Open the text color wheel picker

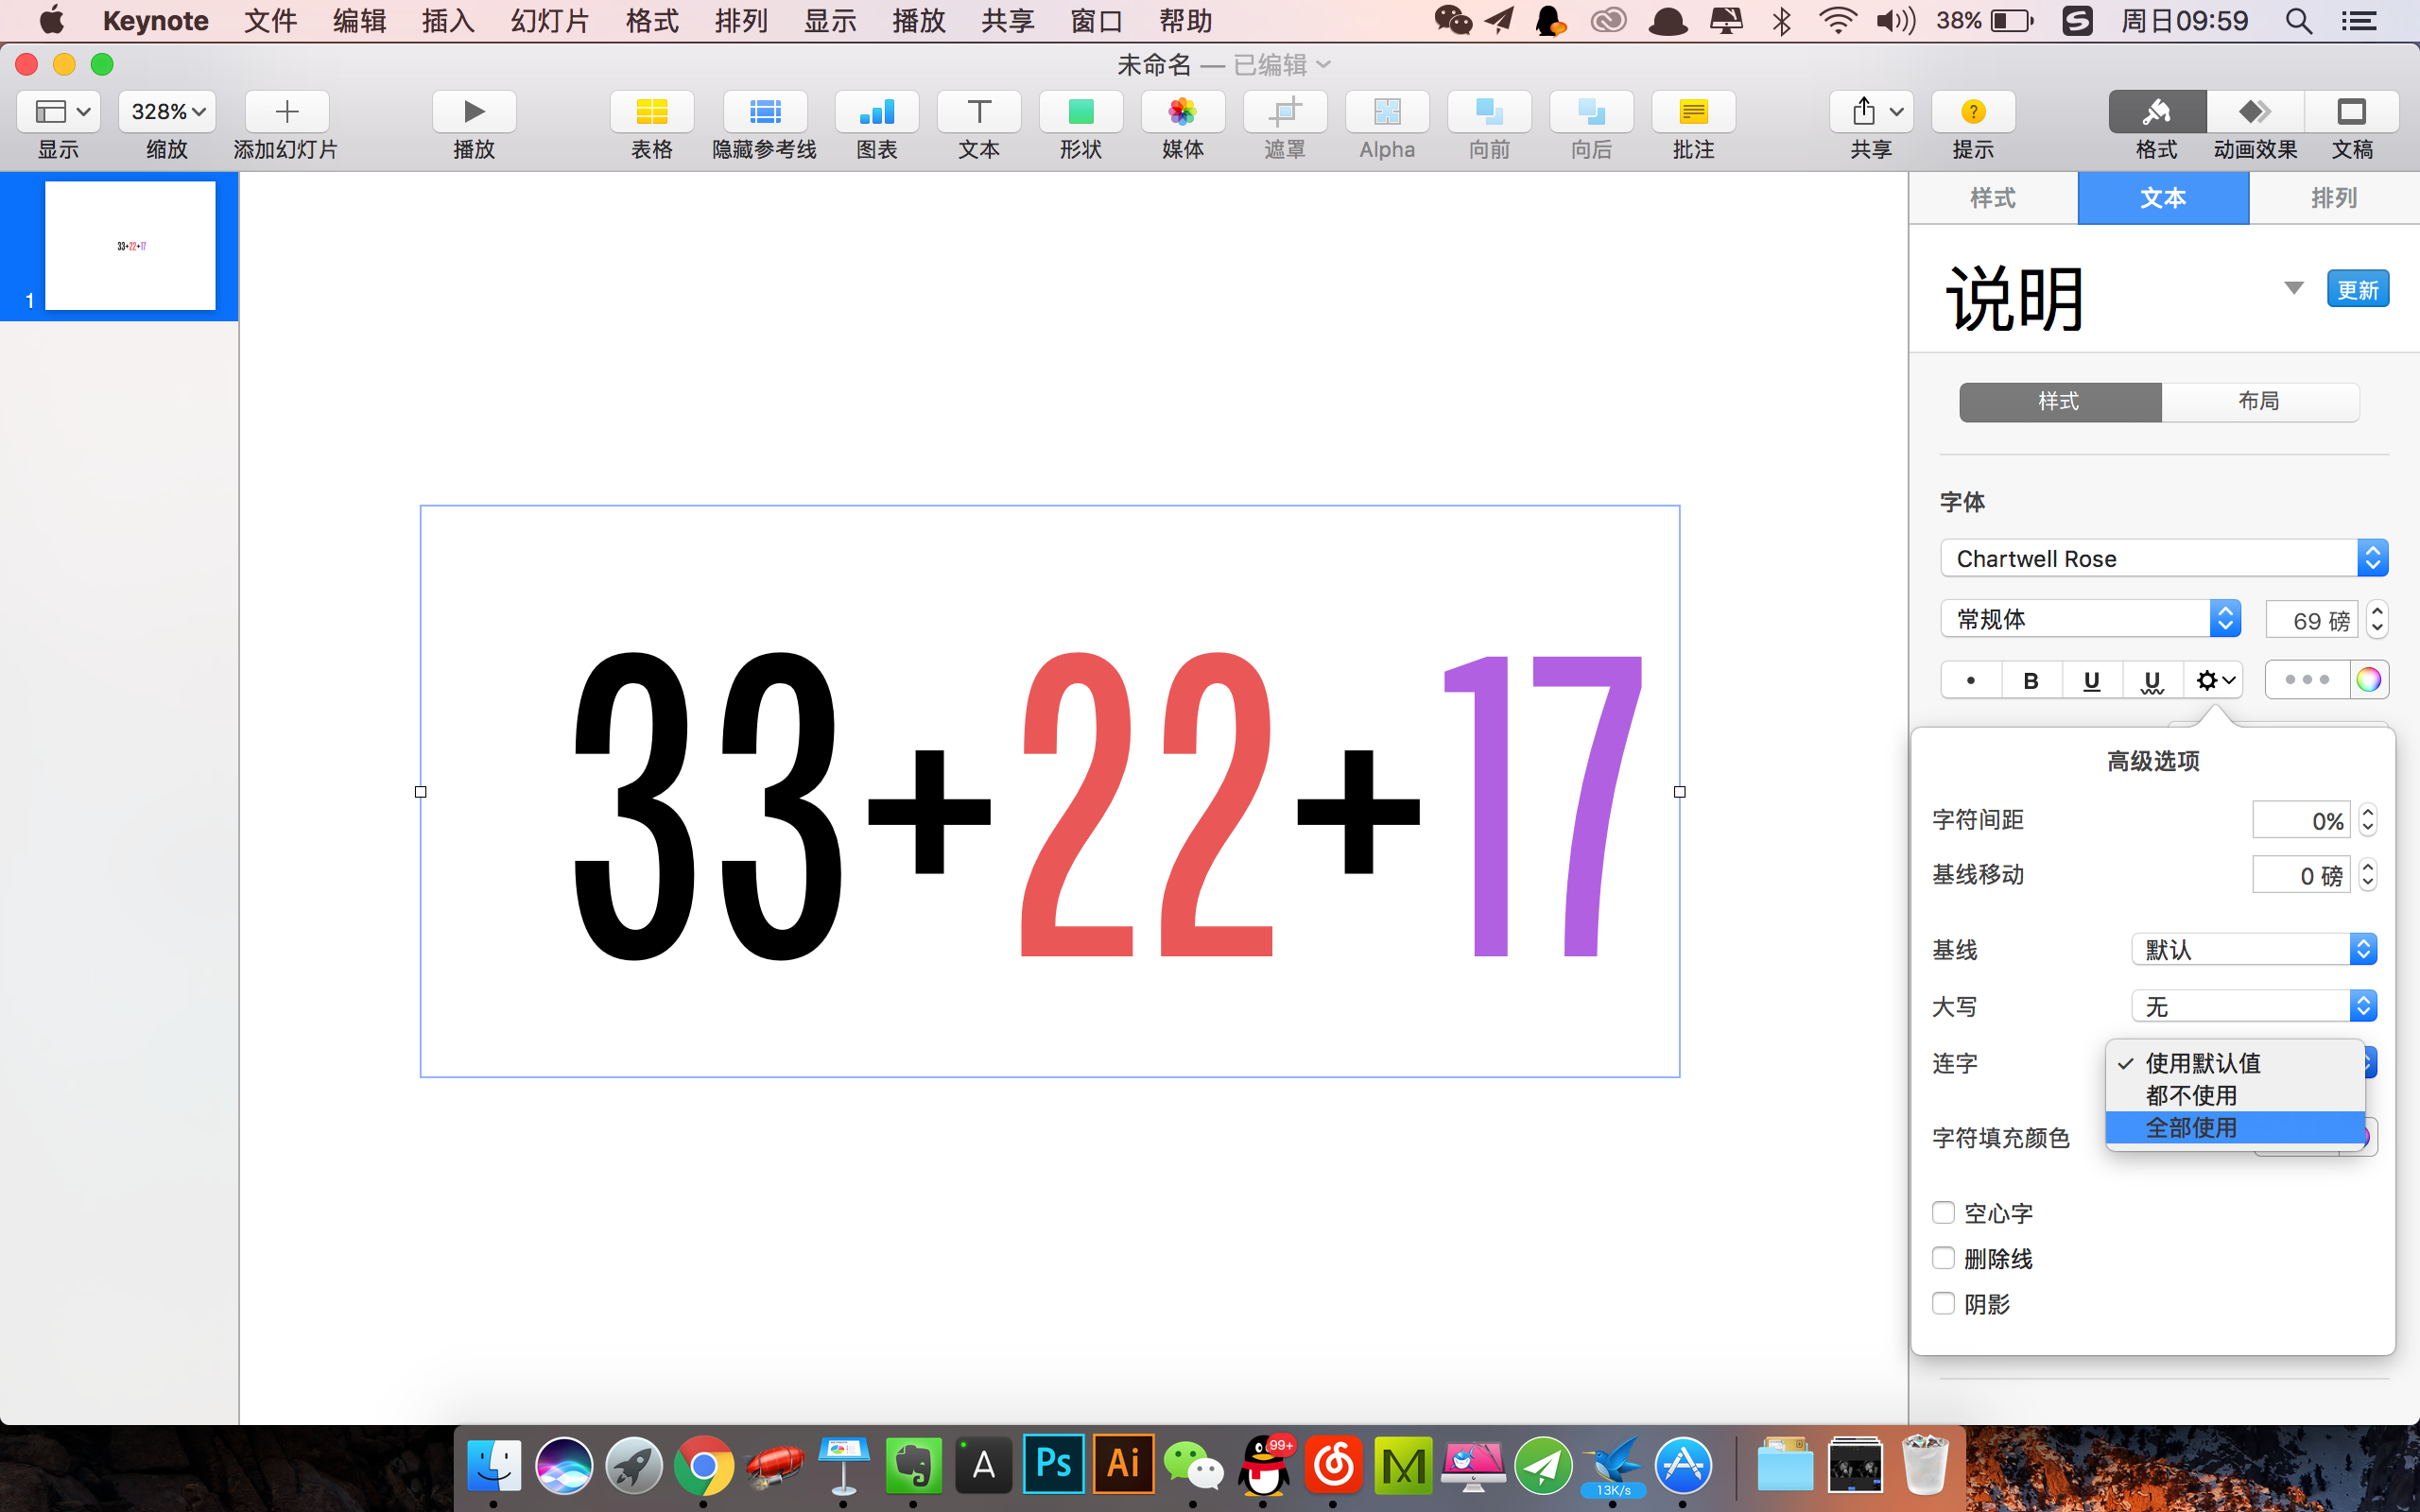pyautogui.click(x=2368, y=680)
